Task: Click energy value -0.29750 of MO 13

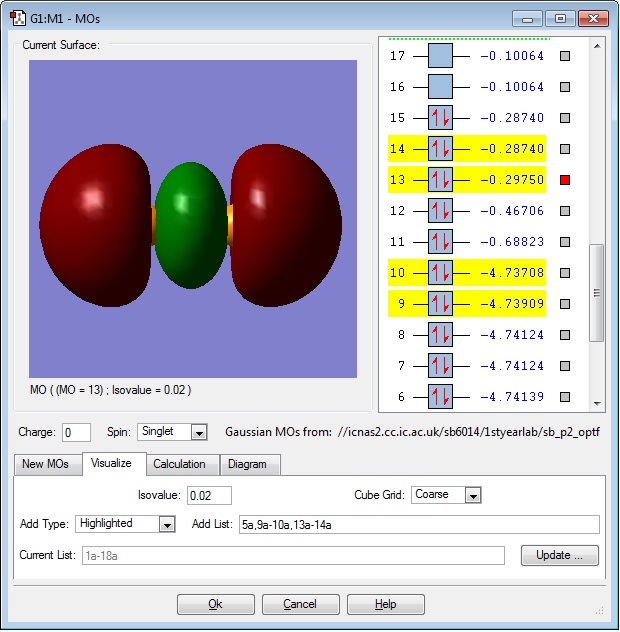Action: pos(512,180)
